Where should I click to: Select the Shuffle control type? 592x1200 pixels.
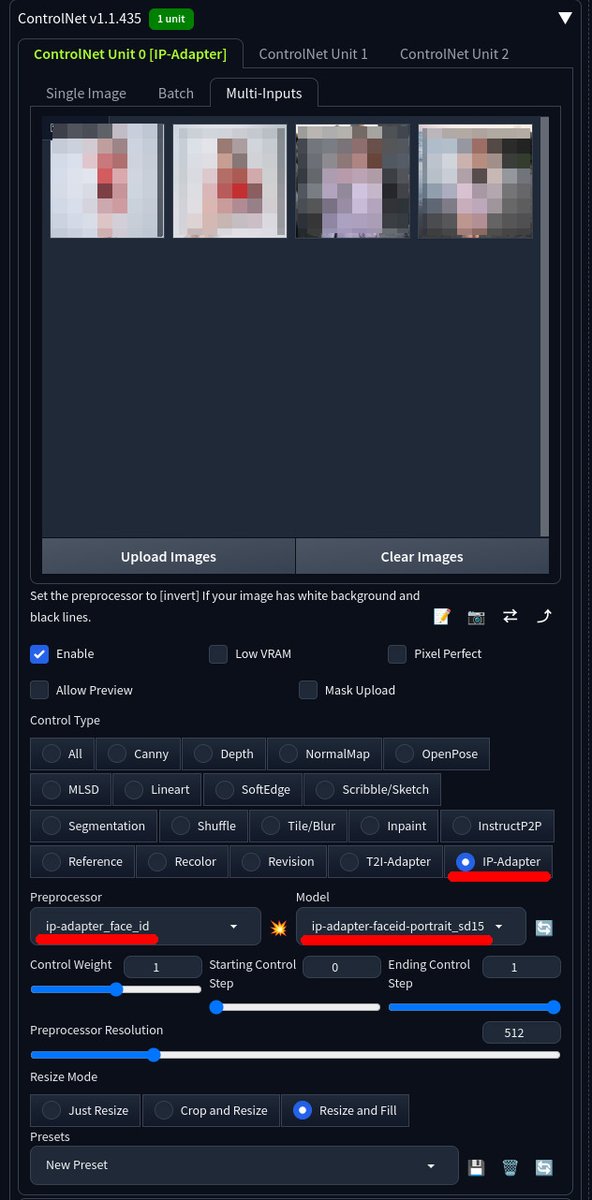tap(204, 826)
